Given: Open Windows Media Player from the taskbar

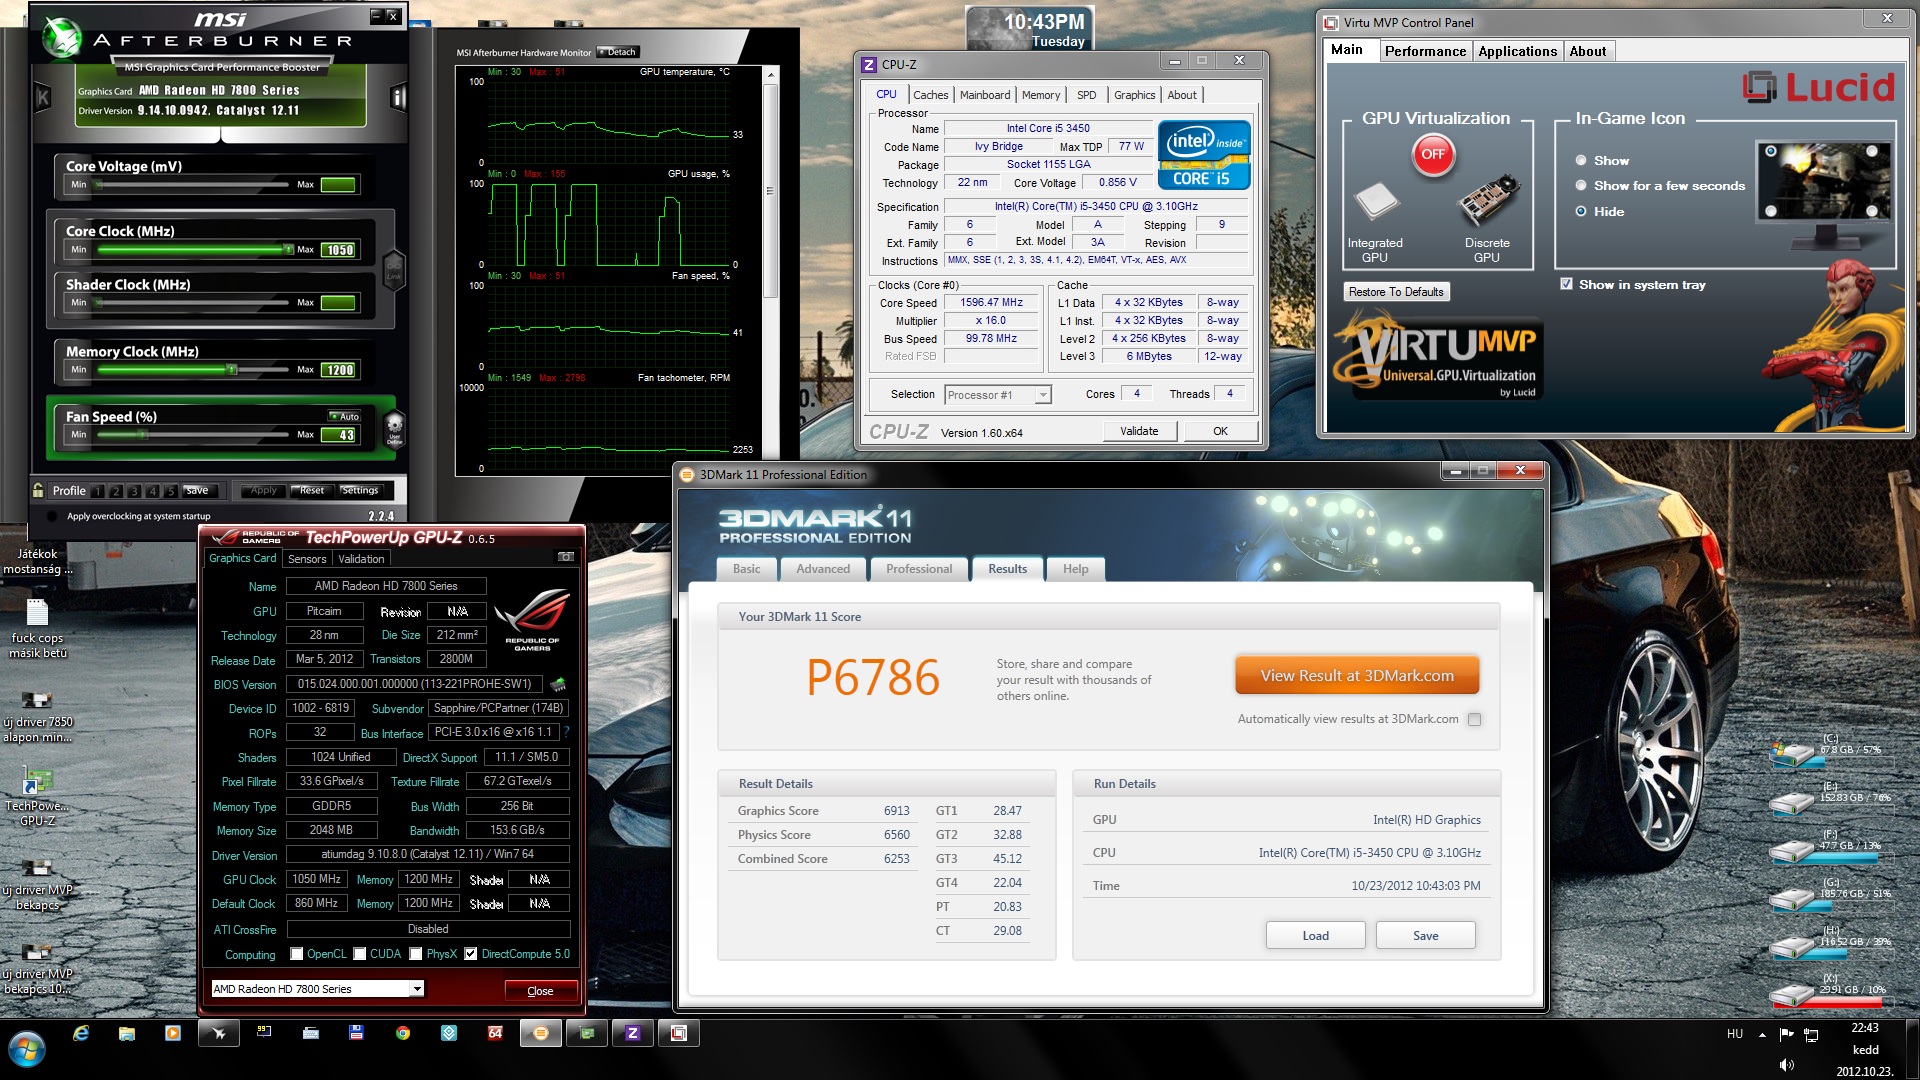Looking at the screenshot, I should coord(173,1033).
